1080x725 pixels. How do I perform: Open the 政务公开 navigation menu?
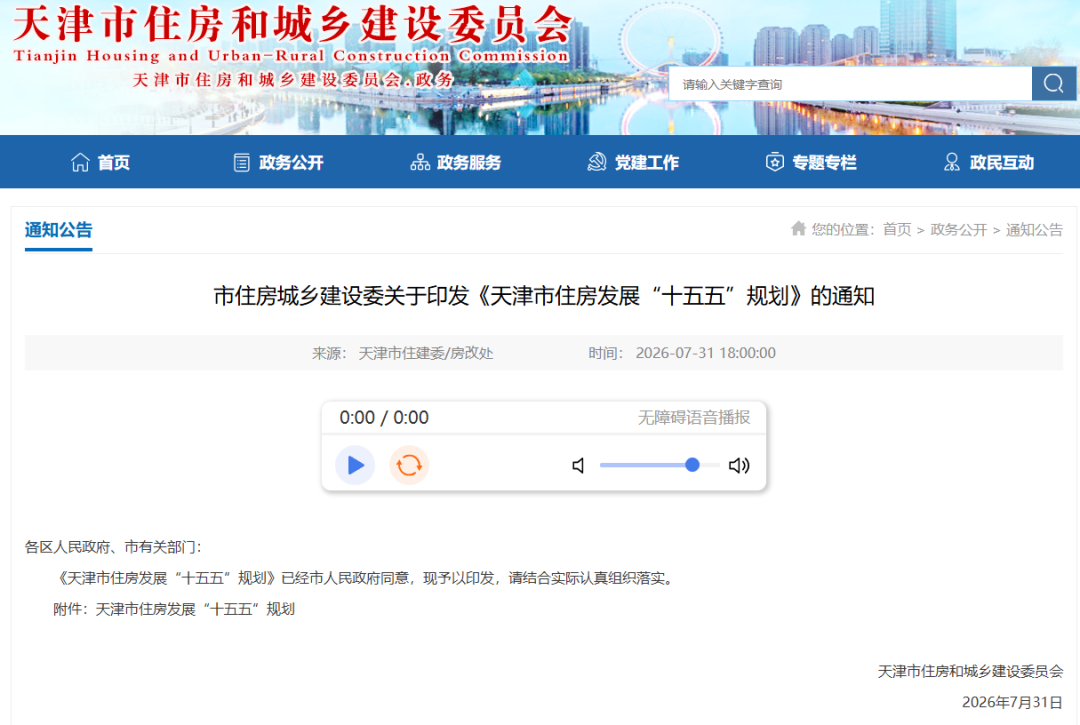point(278,162)
